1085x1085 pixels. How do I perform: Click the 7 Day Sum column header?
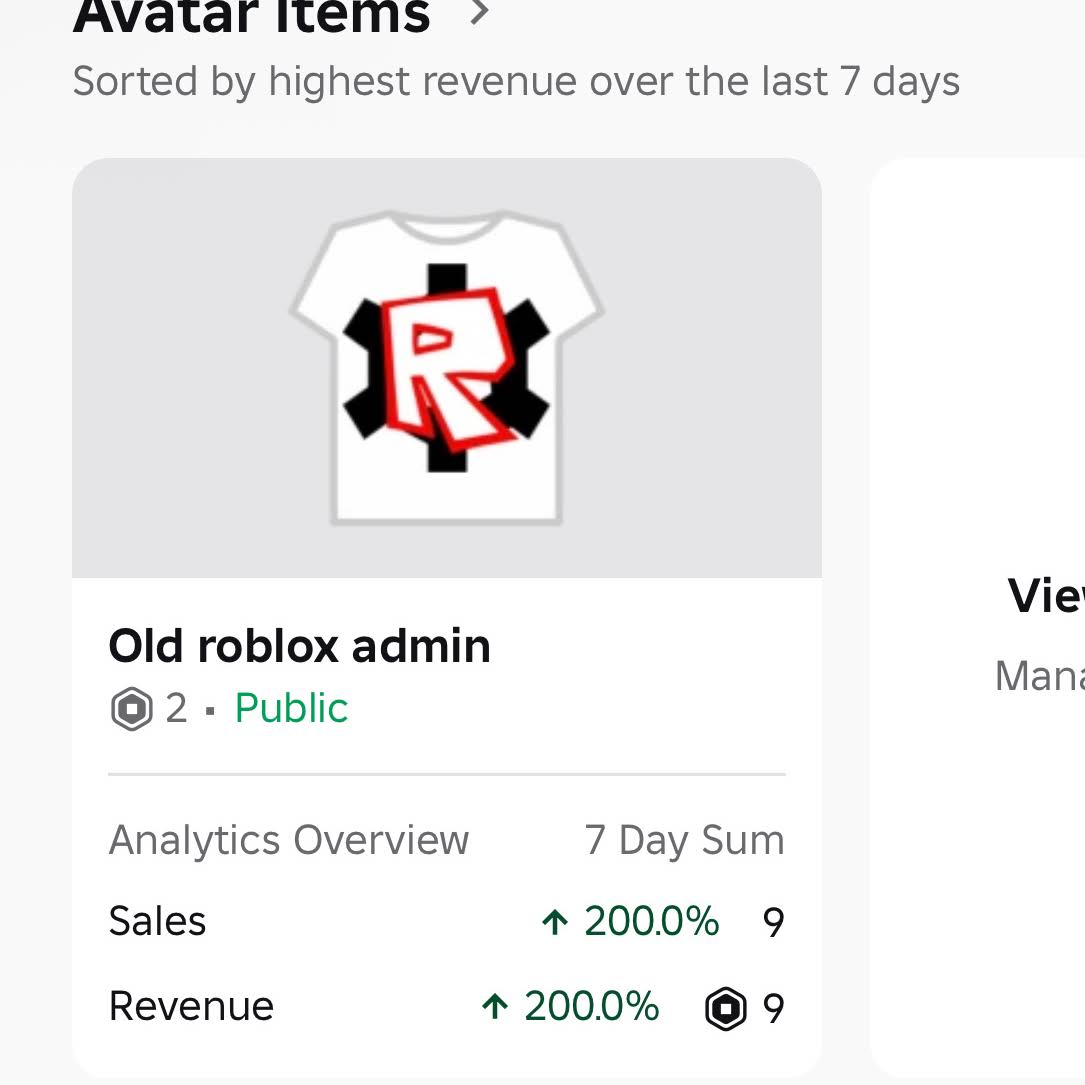(x=684, y=840)
